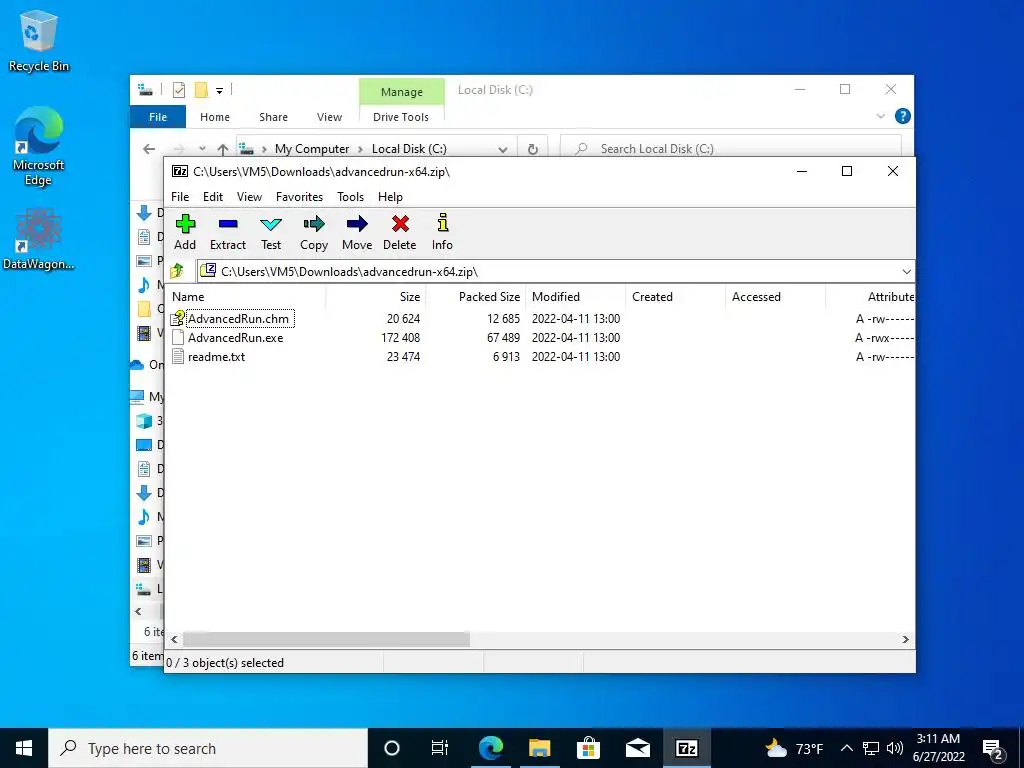1024x768 pixels.
Task: Click the scroll-right arrow in 7-Zip
Action: click(906, 639)
